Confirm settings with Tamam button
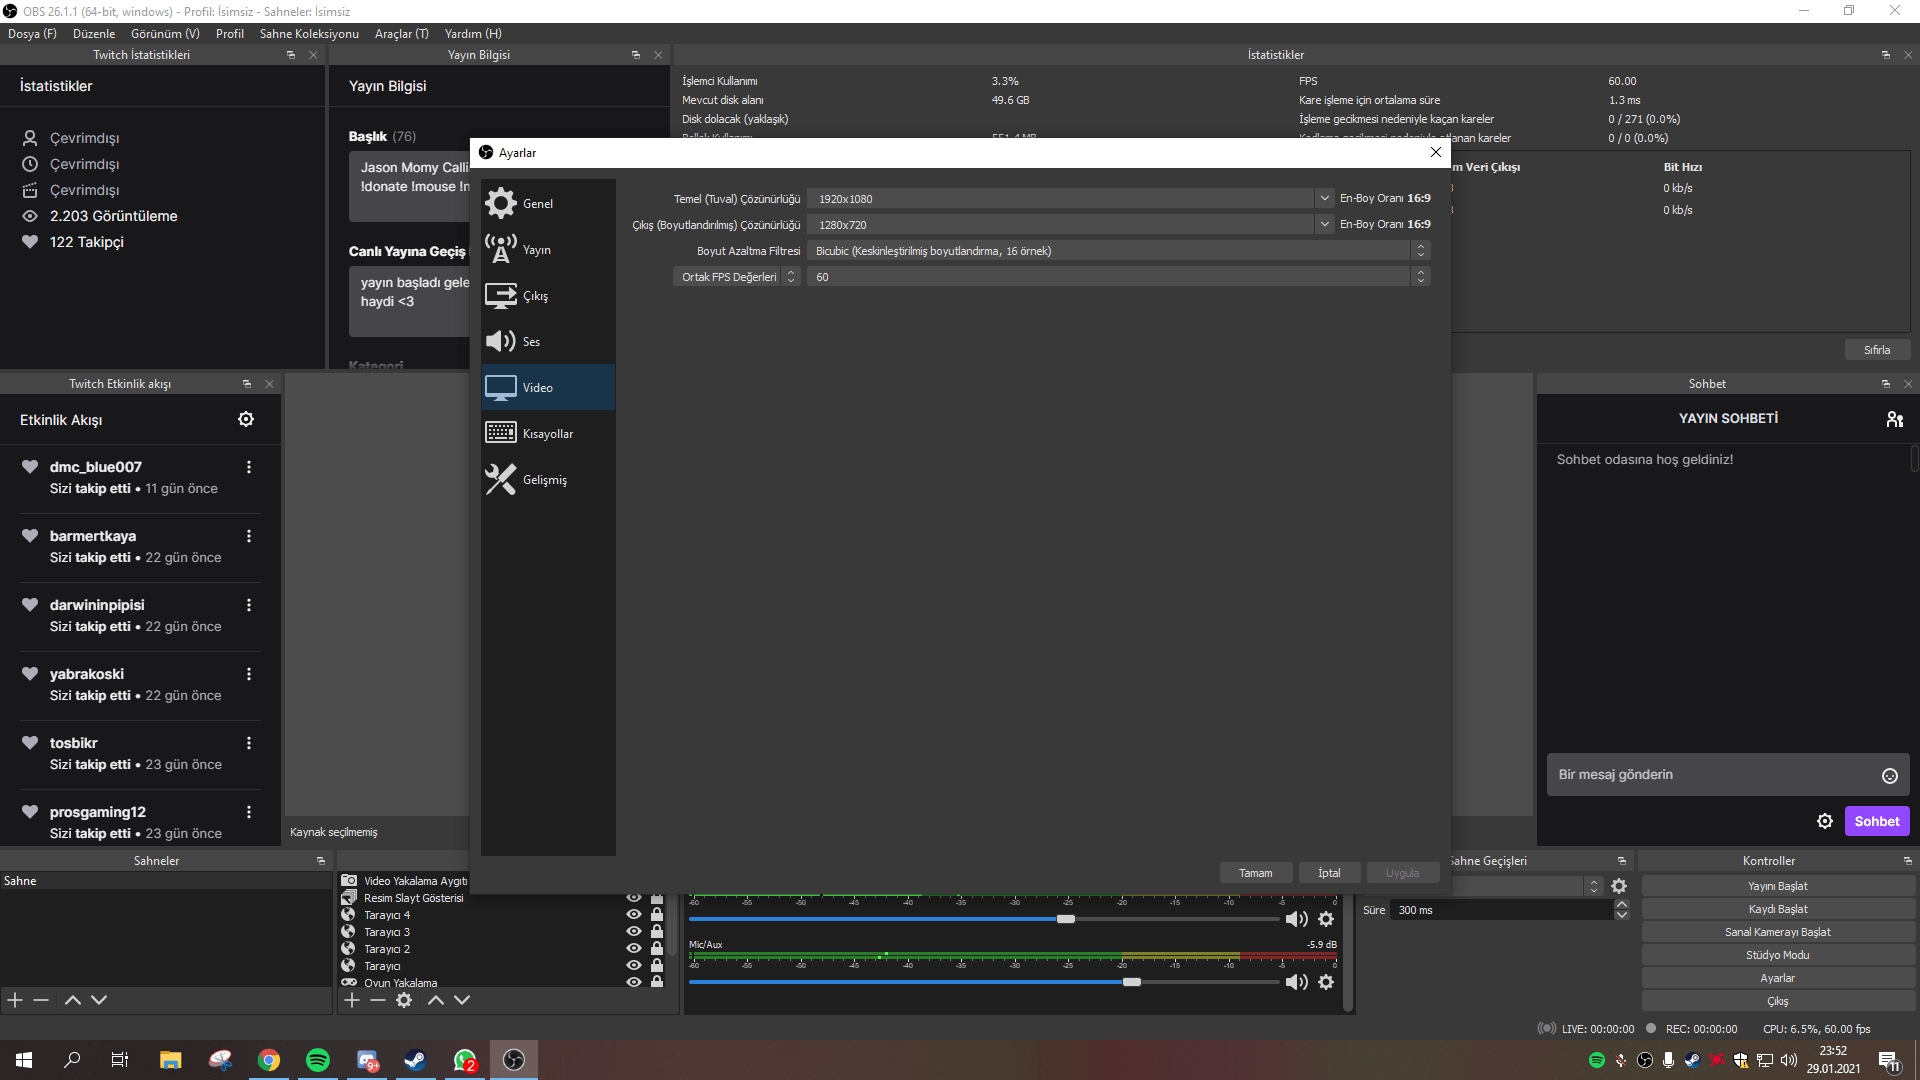This screenshot has width=1920, height=1080. click(x=1256, y=873)
